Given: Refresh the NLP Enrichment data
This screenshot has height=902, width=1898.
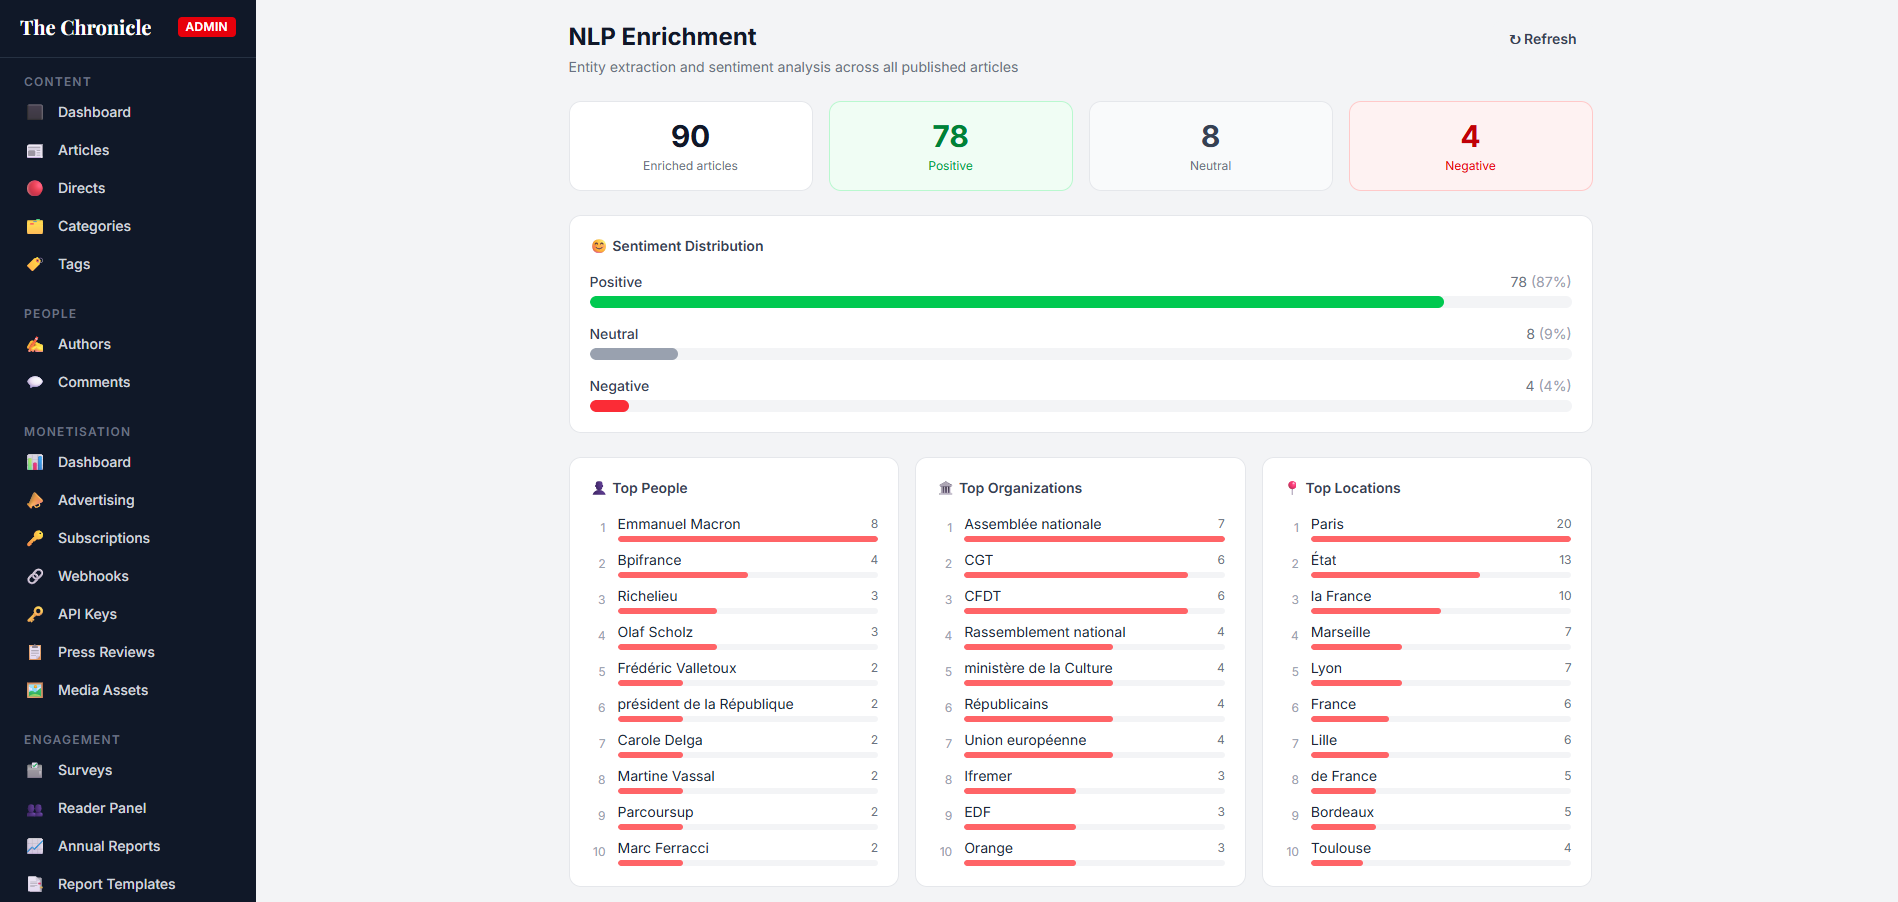Looking at the screenshot, I should point(1543,39).
